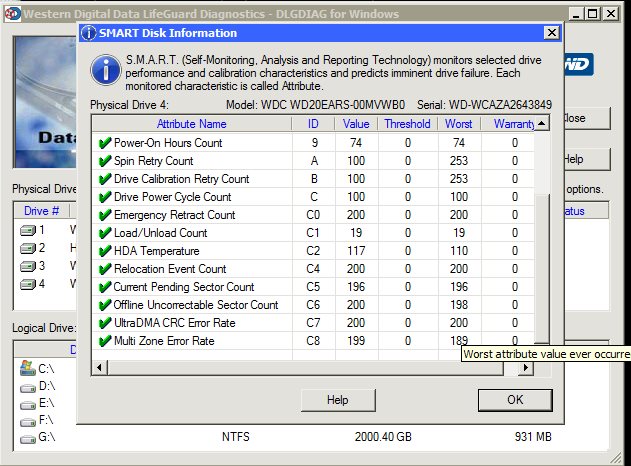631x466 pixels.
Task: Click the horizontal scrollbar track in attribute list
Action: click(x=511, y=367)
